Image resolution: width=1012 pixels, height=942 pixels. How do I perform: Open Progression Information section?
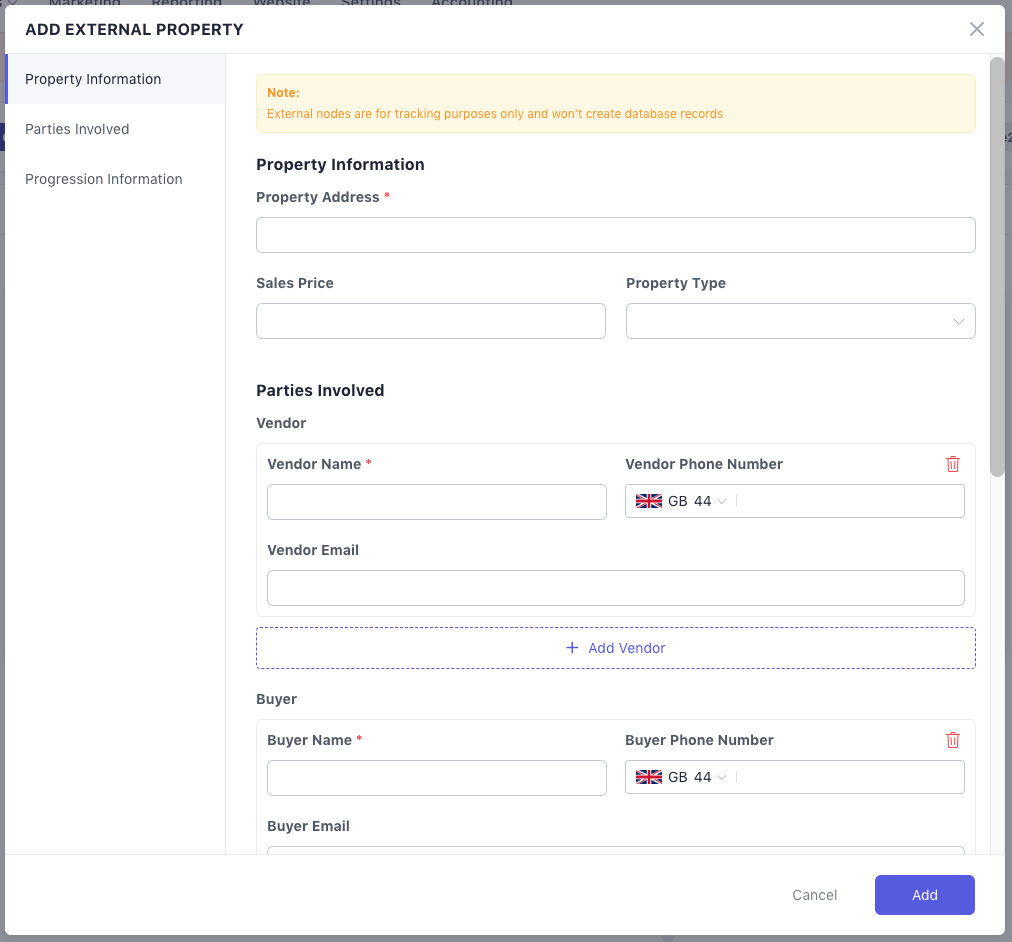(x=104, y=179)
